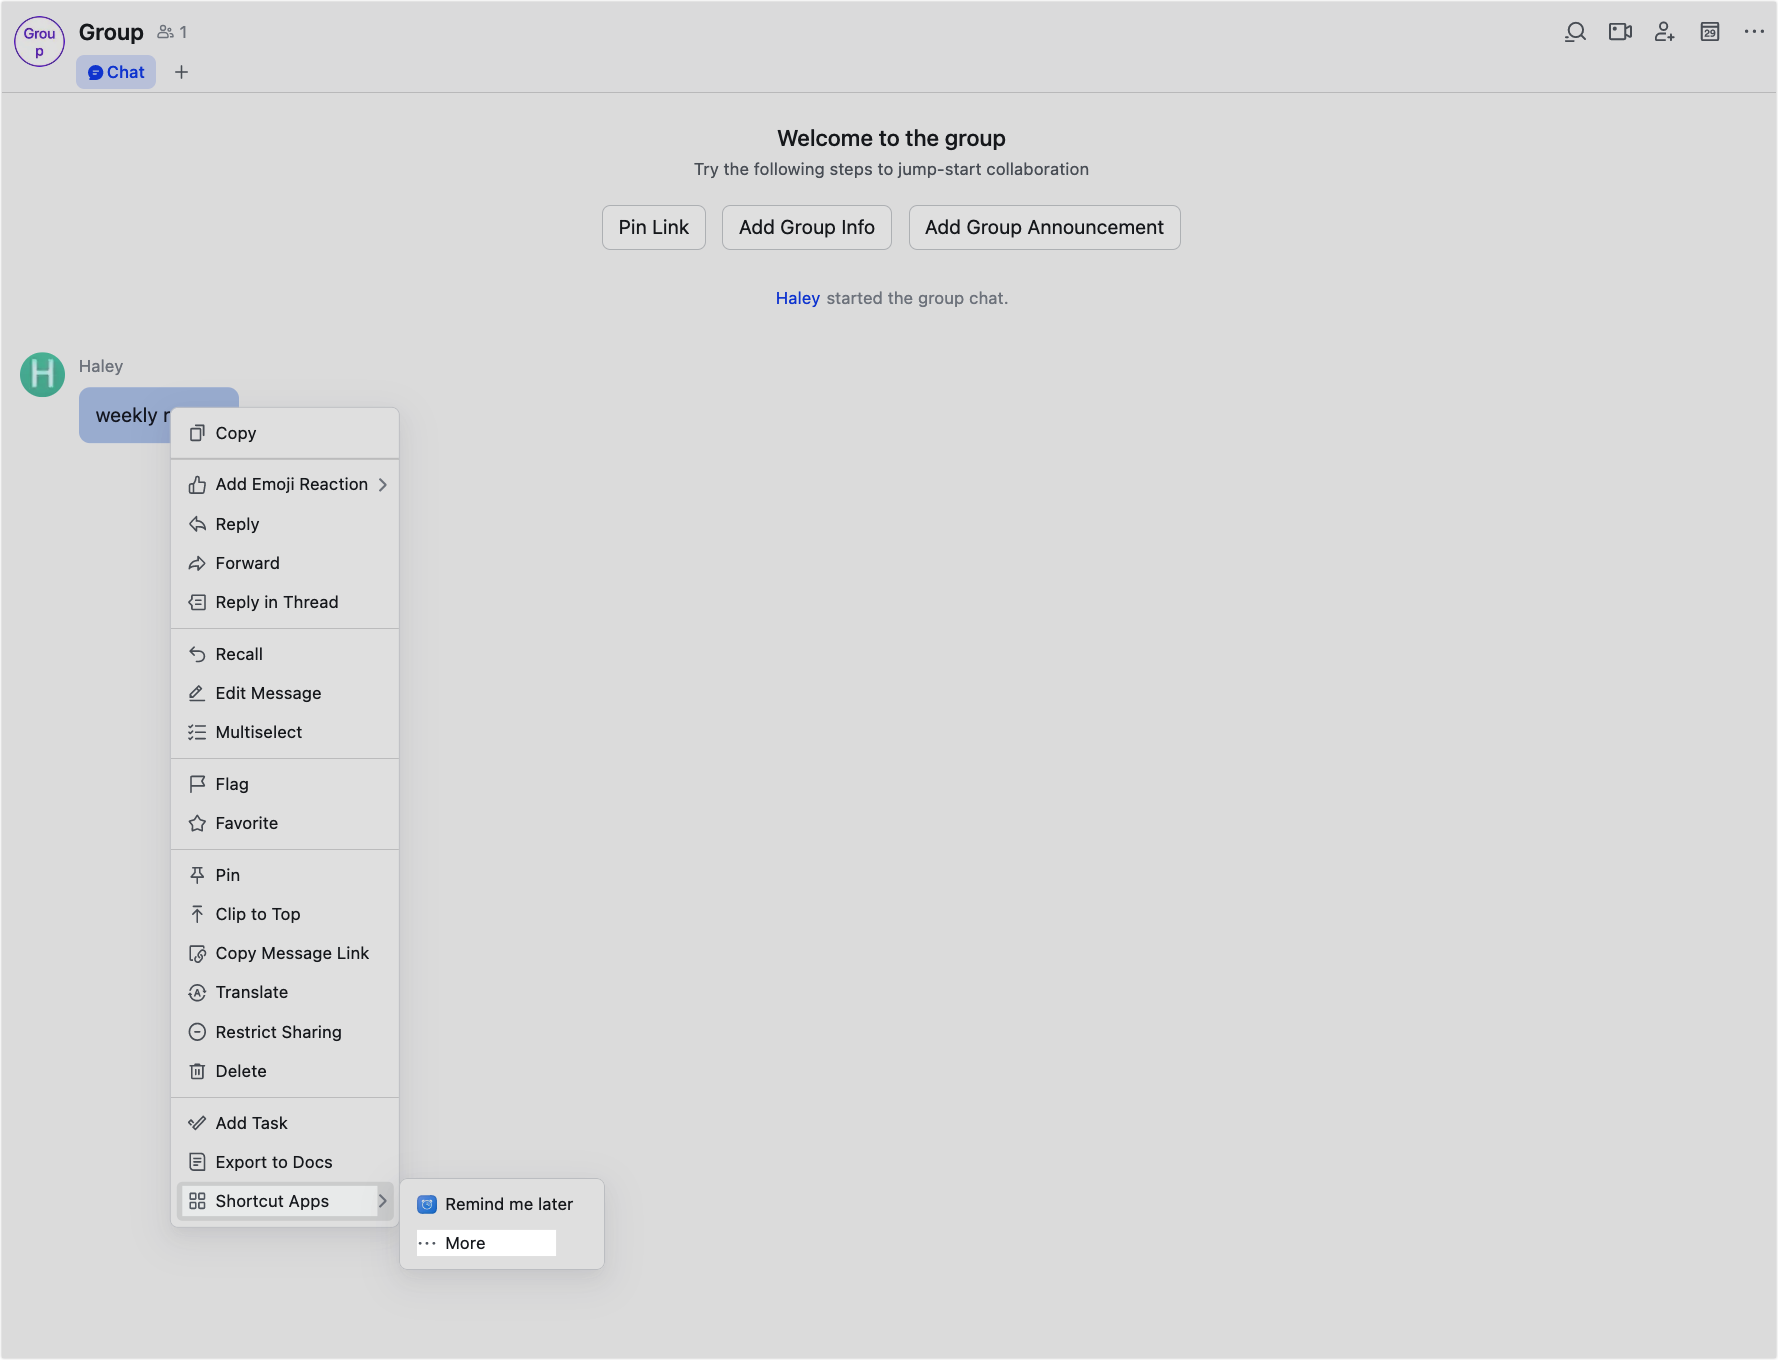Expand the Add Emoji Reaction submenu
The width and height of the screenshot is (1778, 1360).
[285, 484]
